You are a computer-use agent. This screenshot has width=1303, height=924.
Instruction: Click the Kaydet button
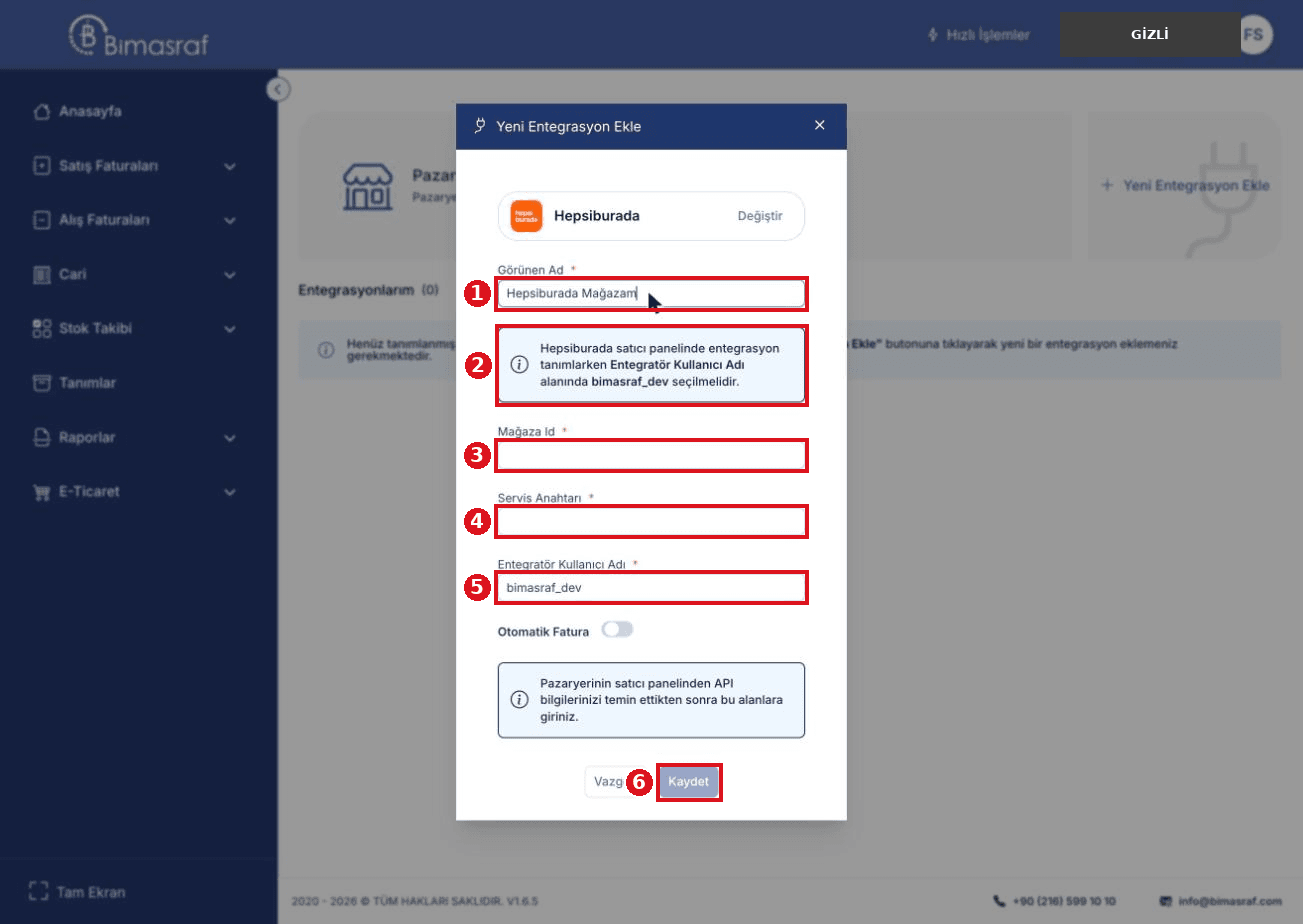[688, 781]
